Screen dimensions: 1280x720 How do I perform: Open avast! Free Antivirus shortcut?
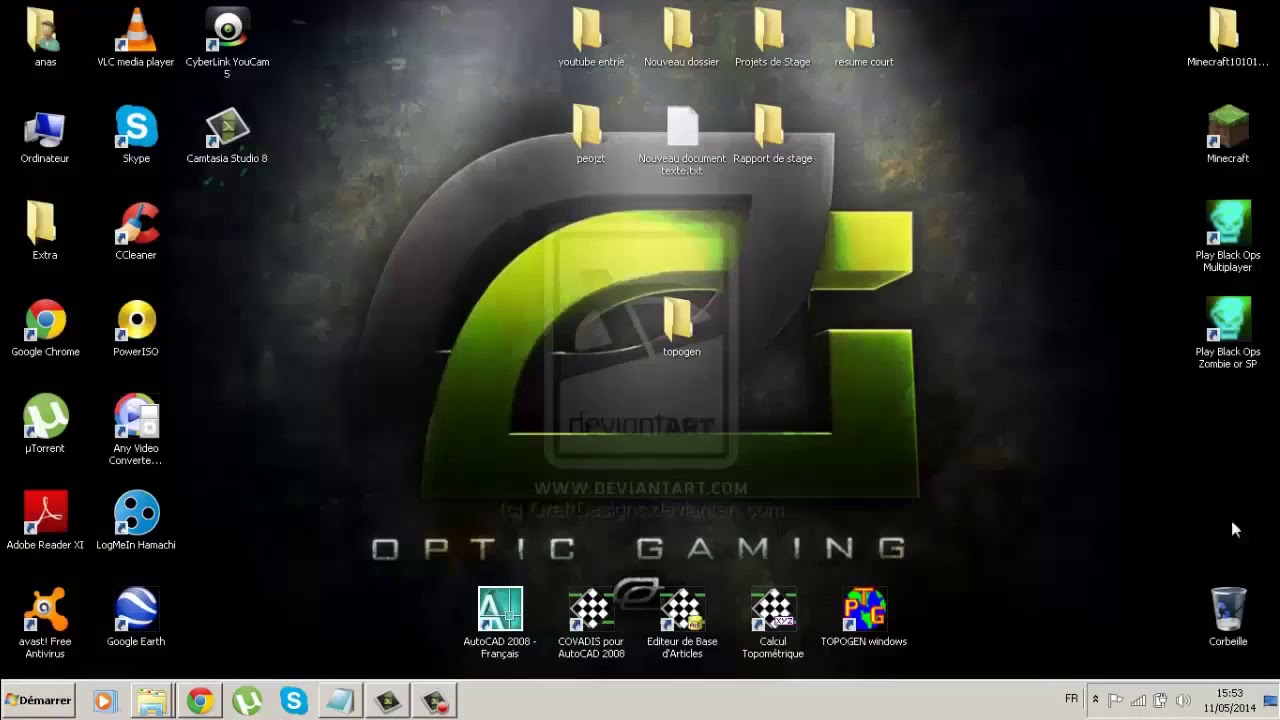coord(45,624)
